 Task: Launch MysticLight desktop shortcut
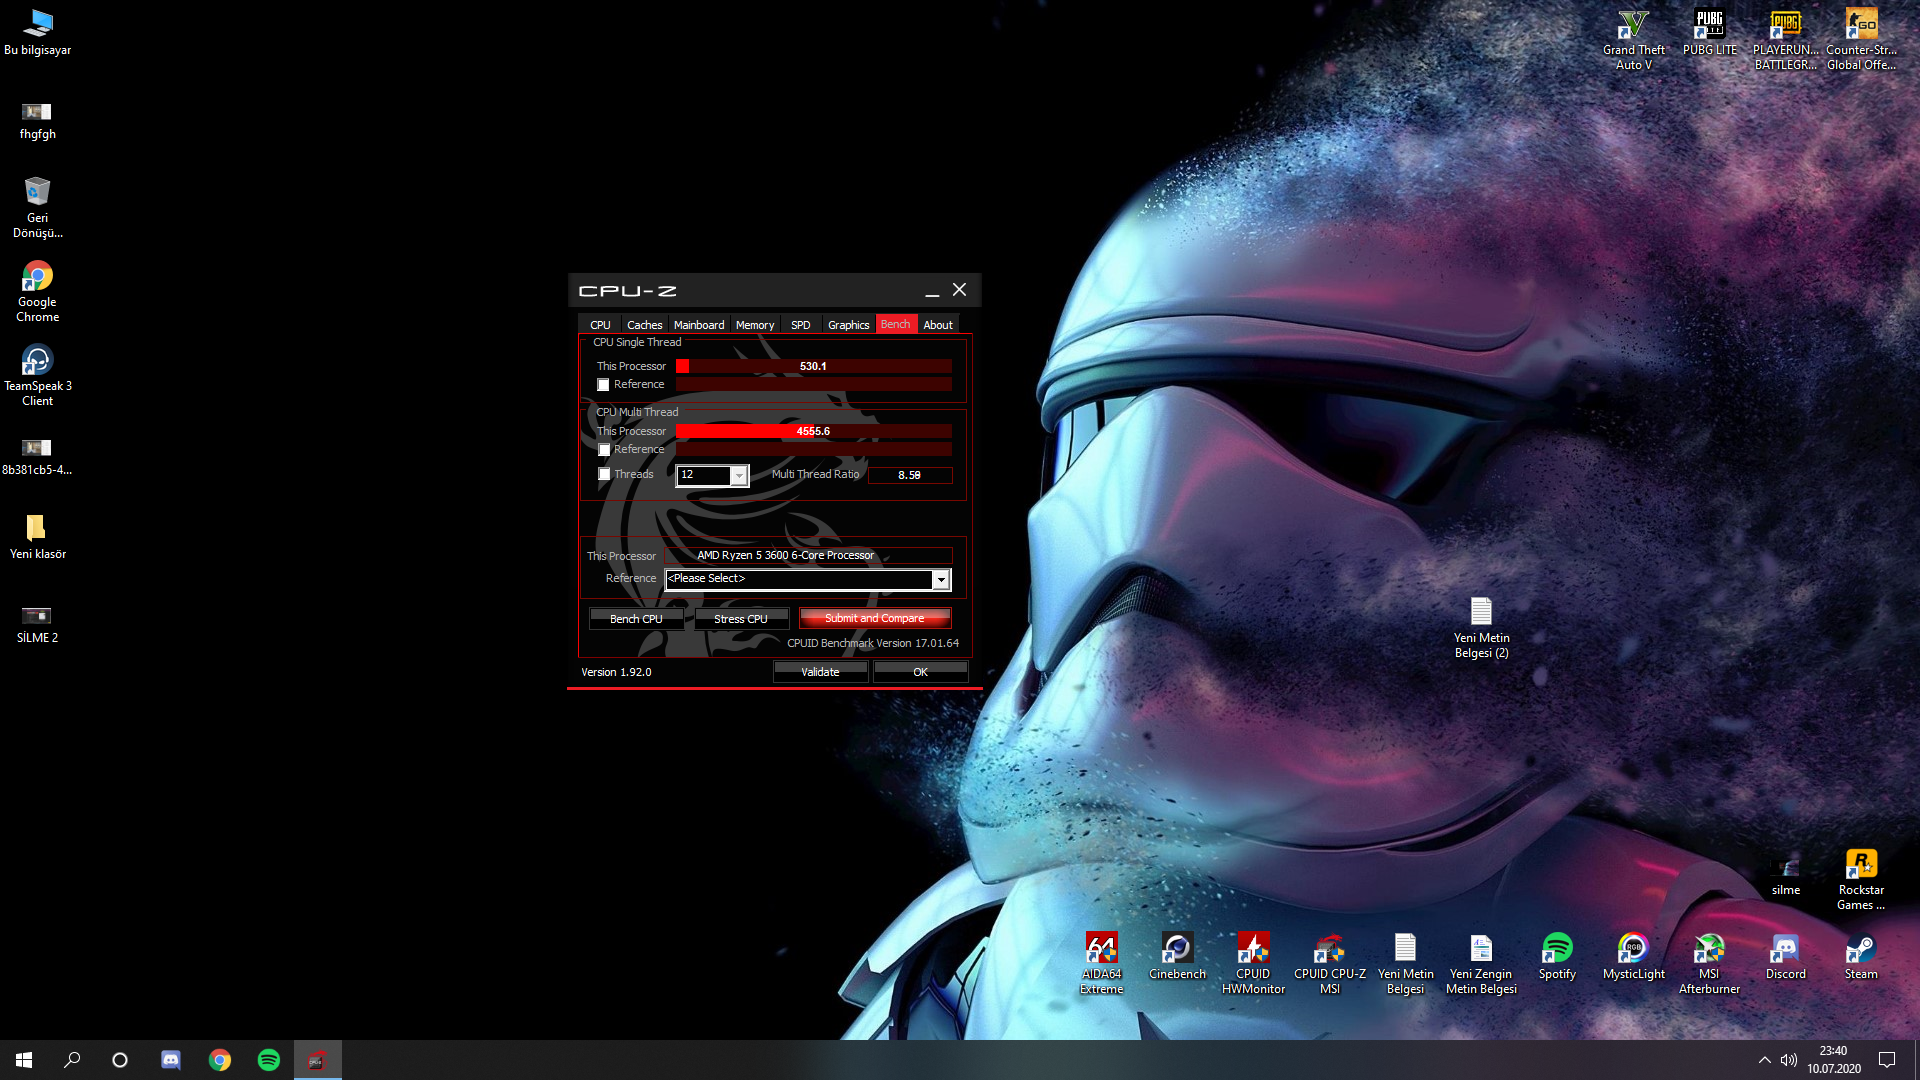click(x=1633, y=956)
